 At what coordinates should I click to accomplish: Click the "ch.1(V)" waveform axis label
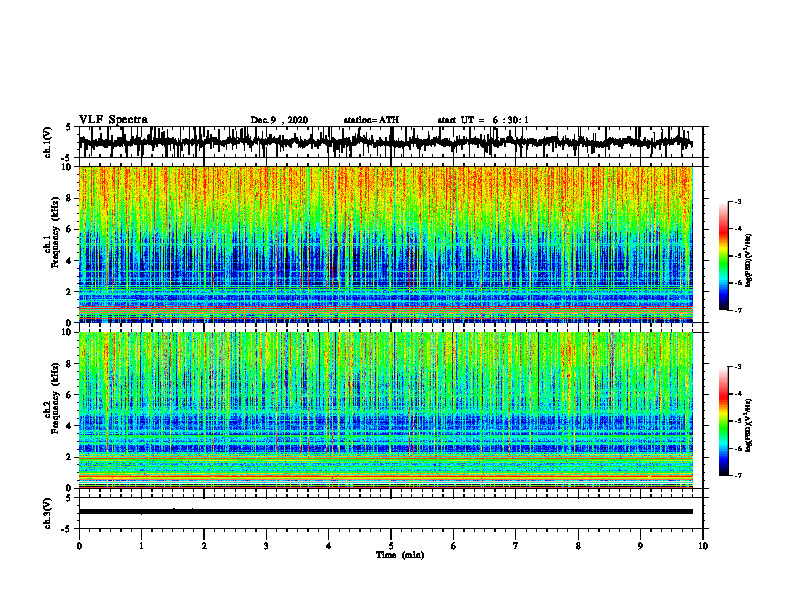48,142
